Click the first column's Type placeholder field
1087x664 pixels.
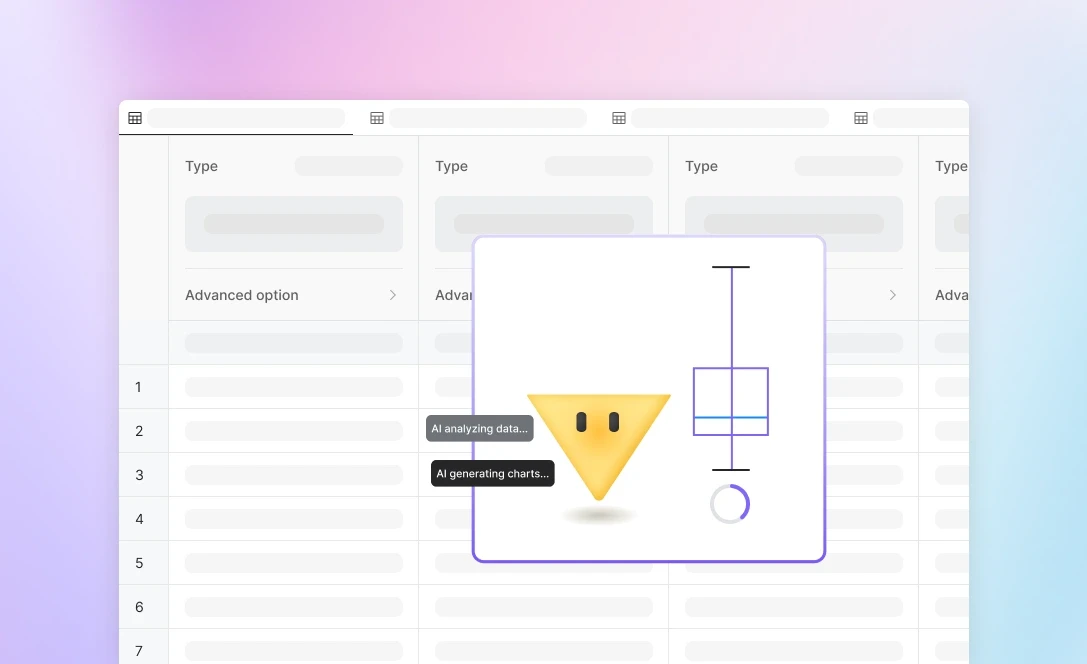point(349,166)
